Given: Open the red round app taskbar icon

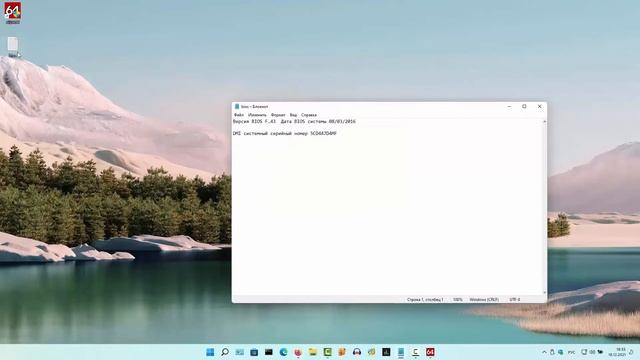Looking at the screenshot, I should (298, 352).
